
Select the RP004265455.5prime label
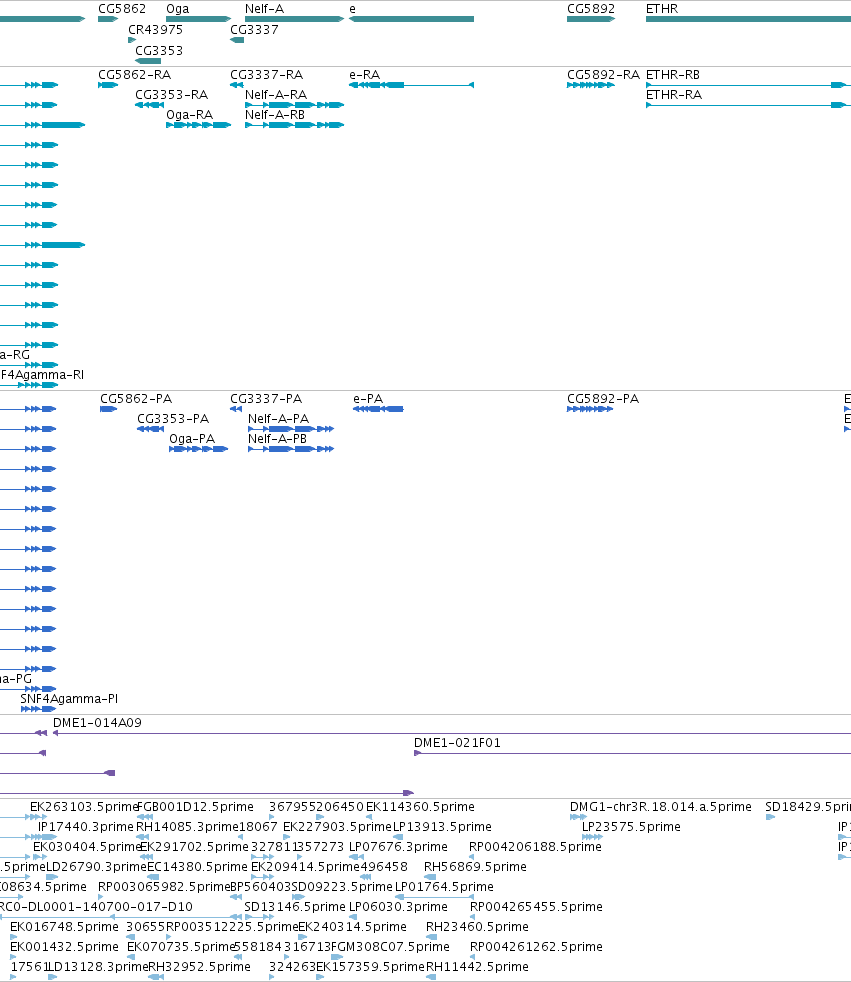(536, 907)
